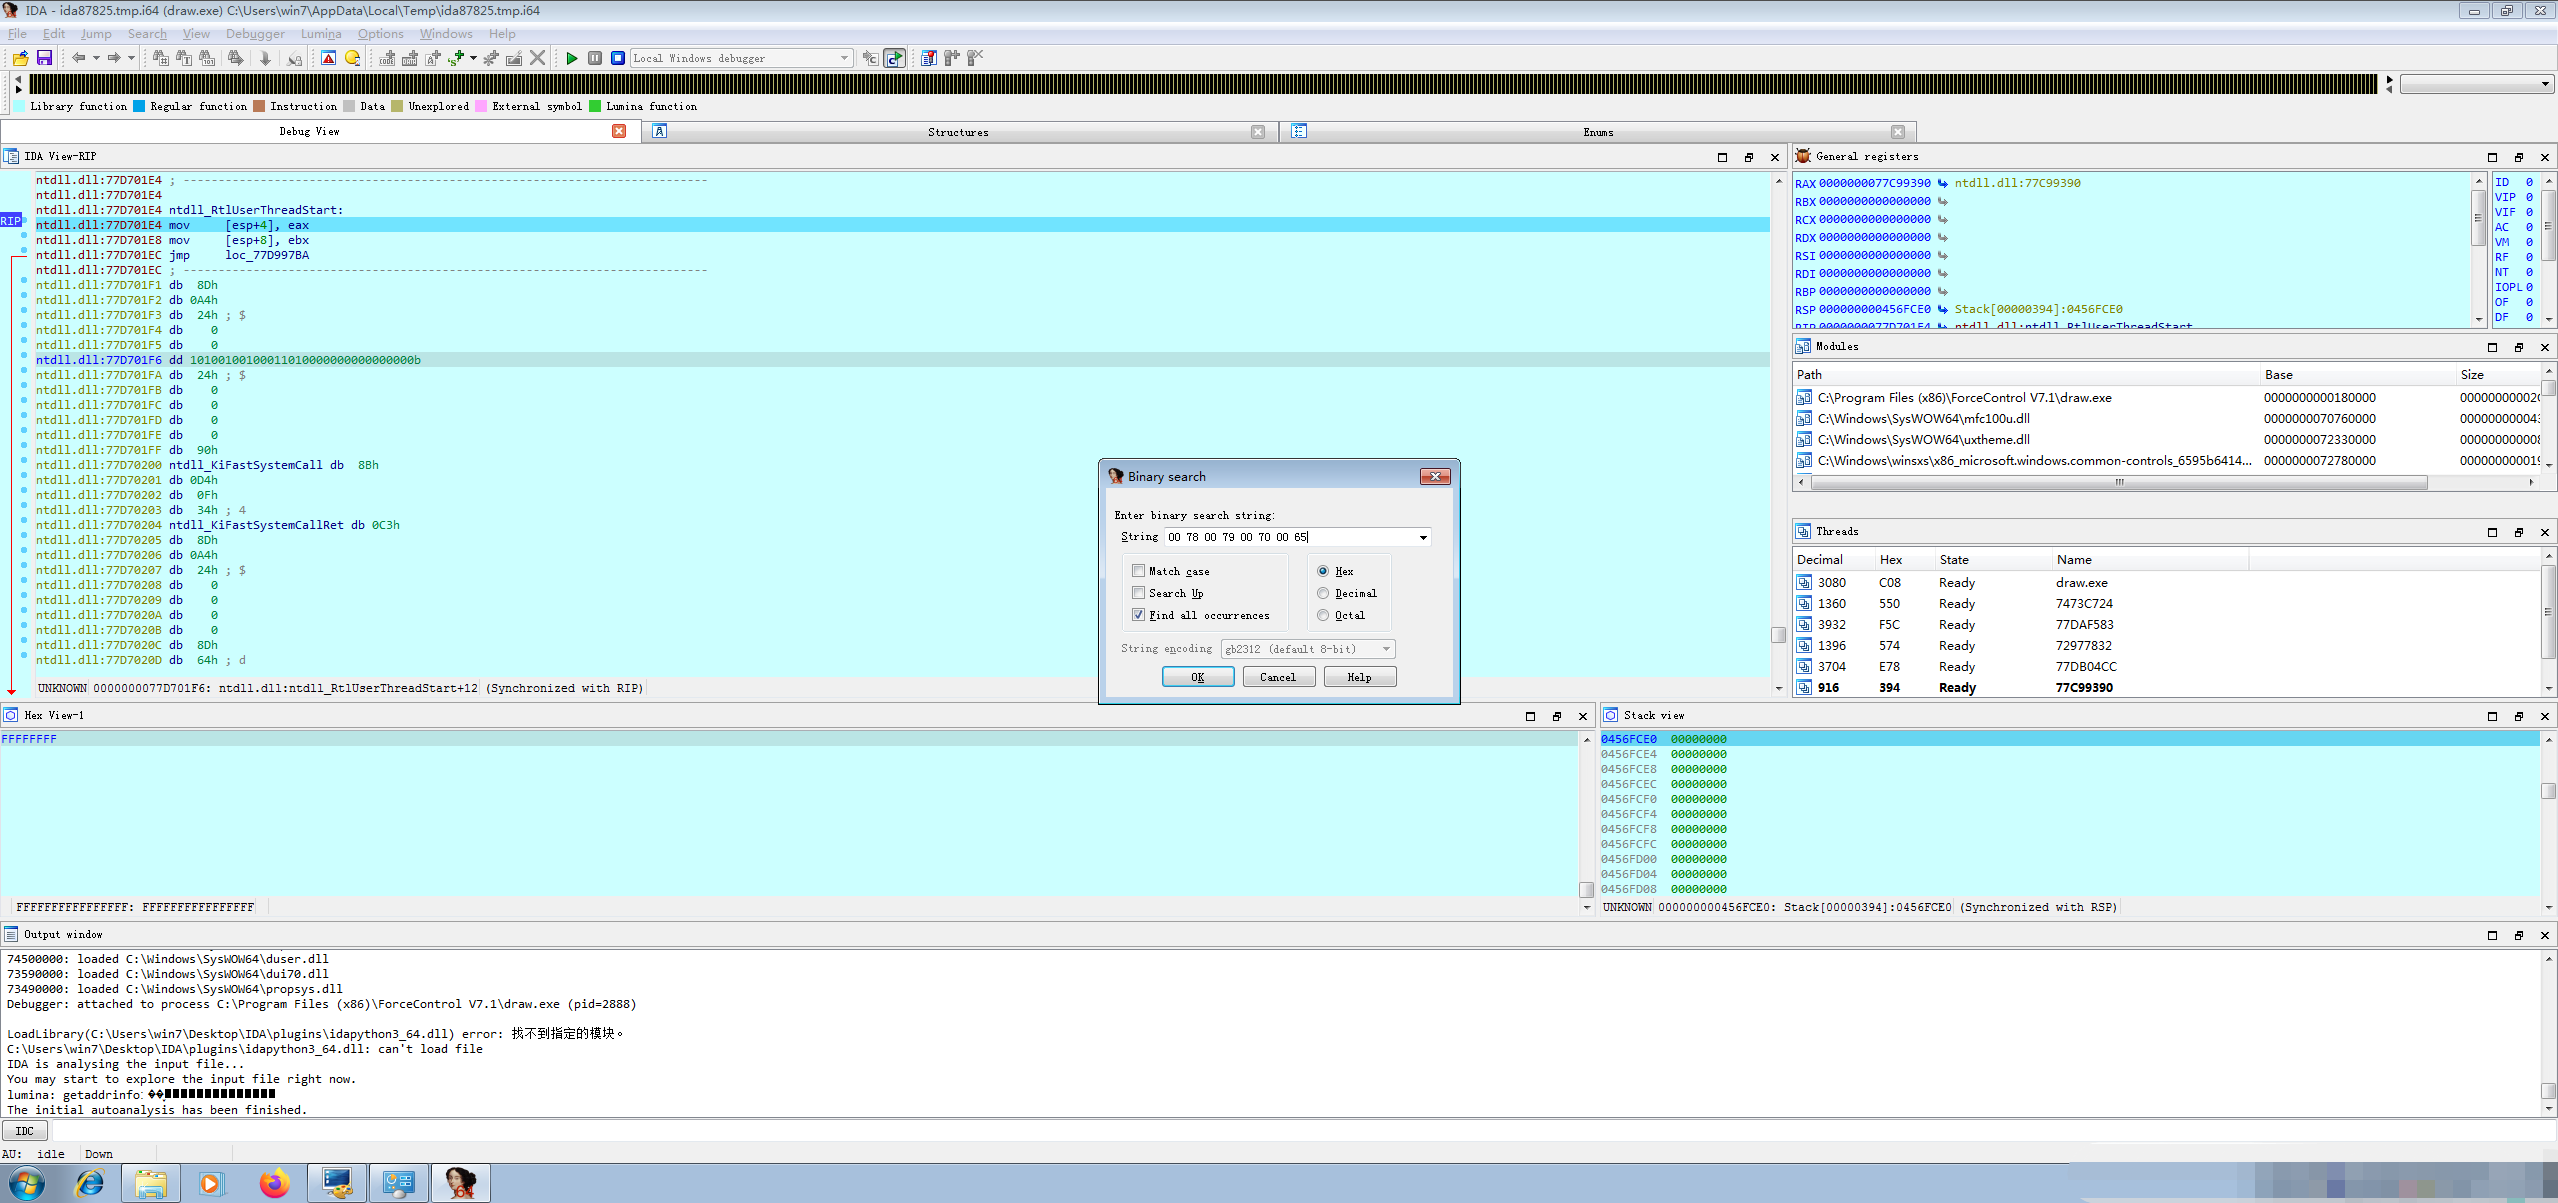
Task: Switch to the Structures tab
Action: tap(957, 132)
